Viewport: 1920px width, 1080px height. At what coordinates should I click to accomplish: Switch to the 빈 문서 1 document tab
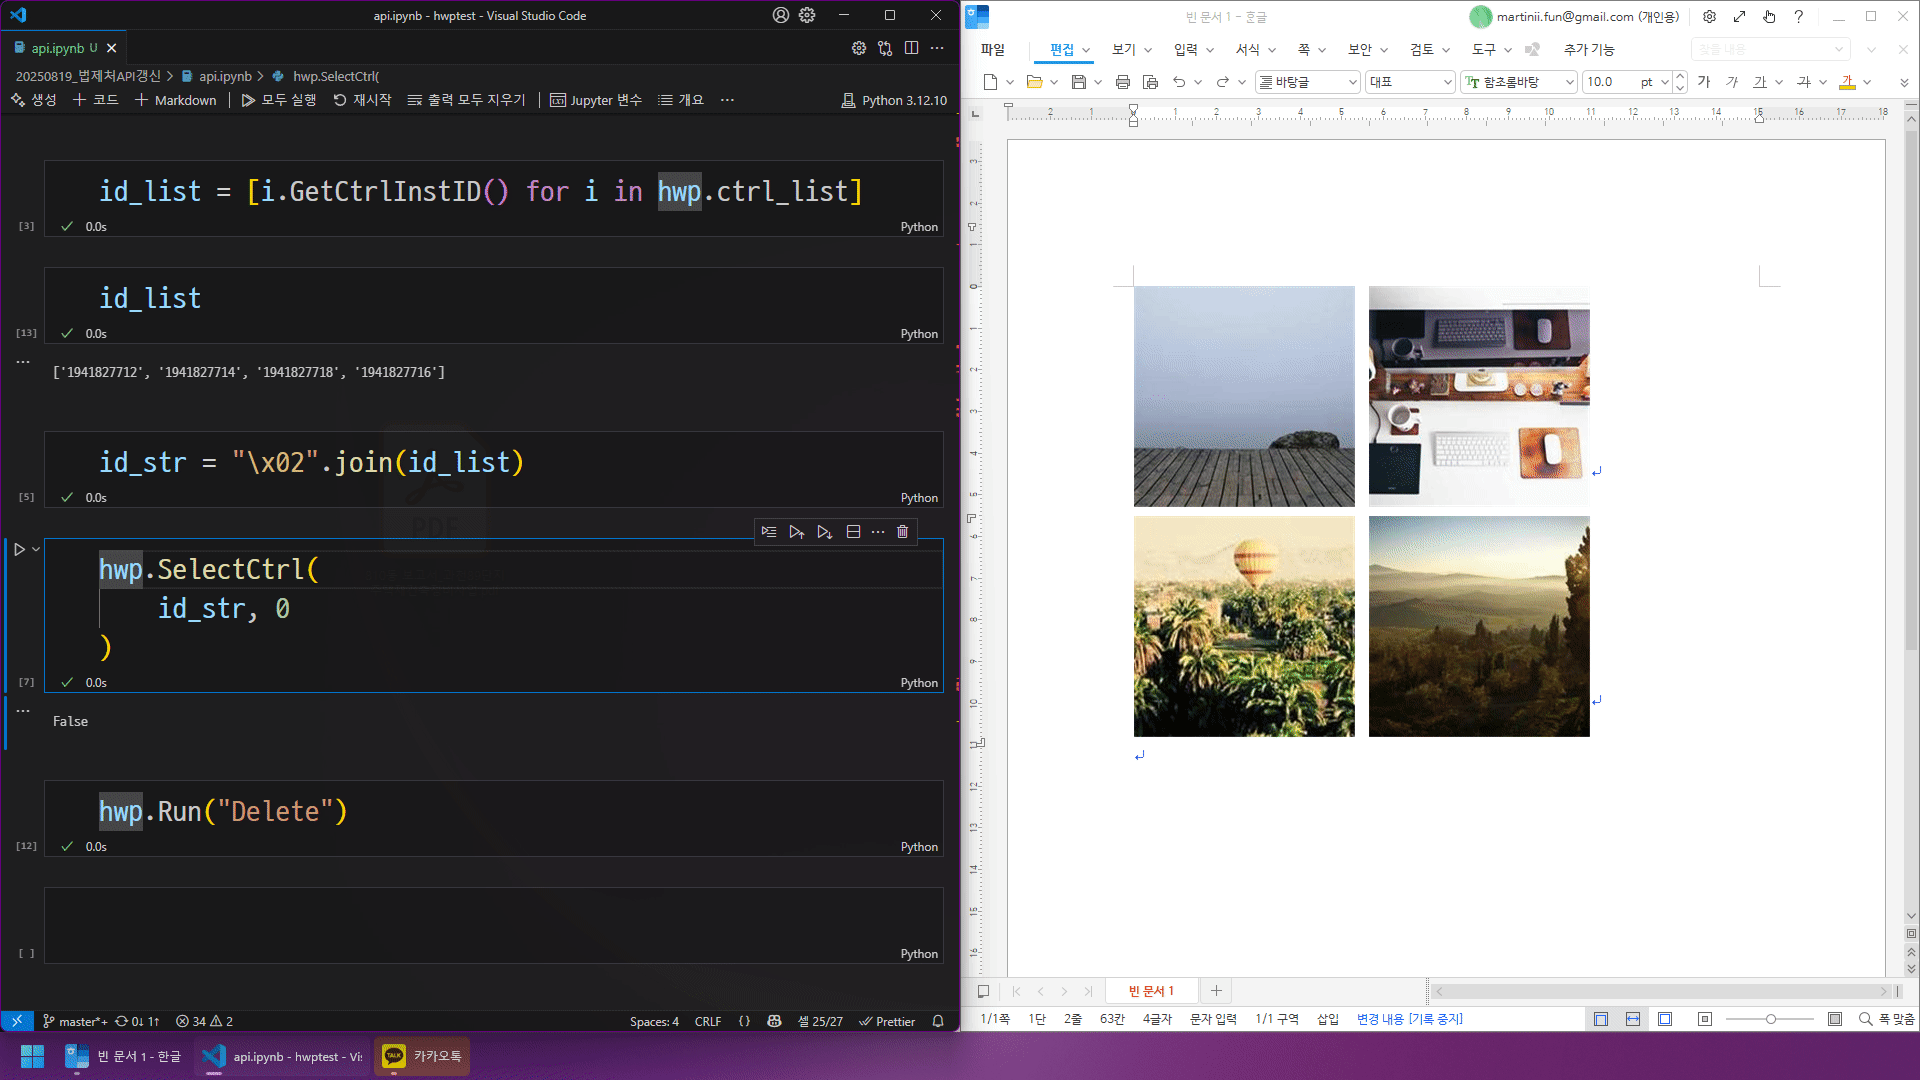1151,991
